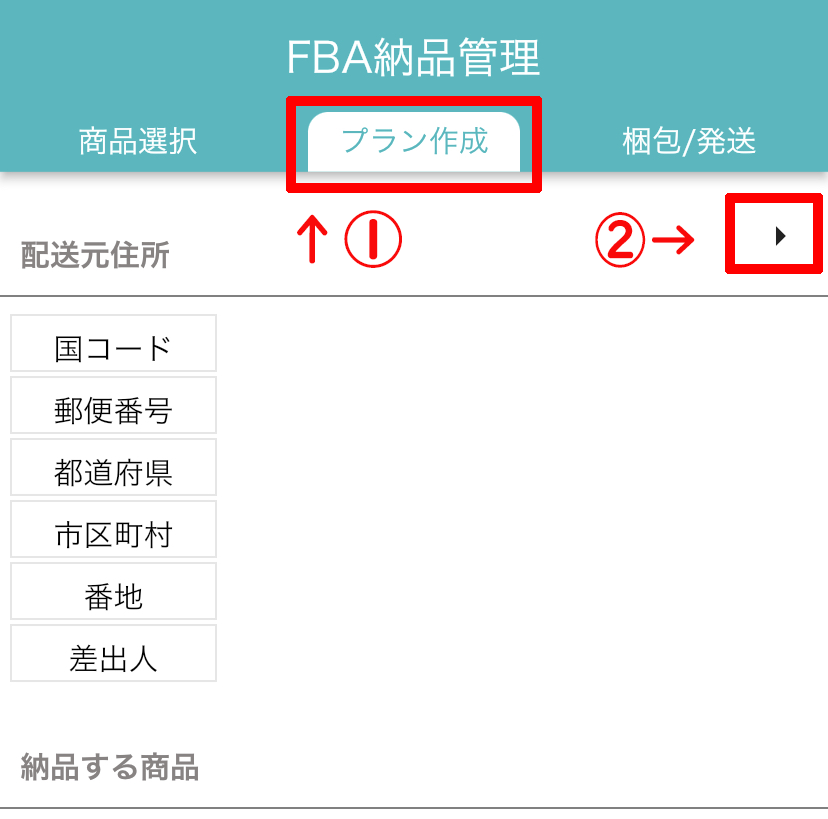Click the empty area right of 都道府県
This screenshot has width=828, height=819.
click(520, 473)
